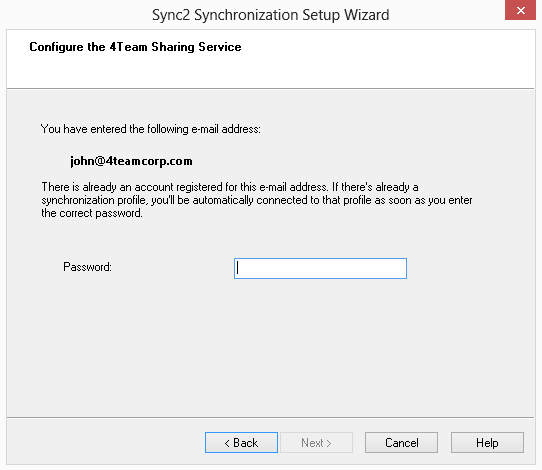Image resolution: width=542 pixels, height=470 pixels.
Task: Select the john@4teamcorp.com email address text
Action: click(131, 161)
